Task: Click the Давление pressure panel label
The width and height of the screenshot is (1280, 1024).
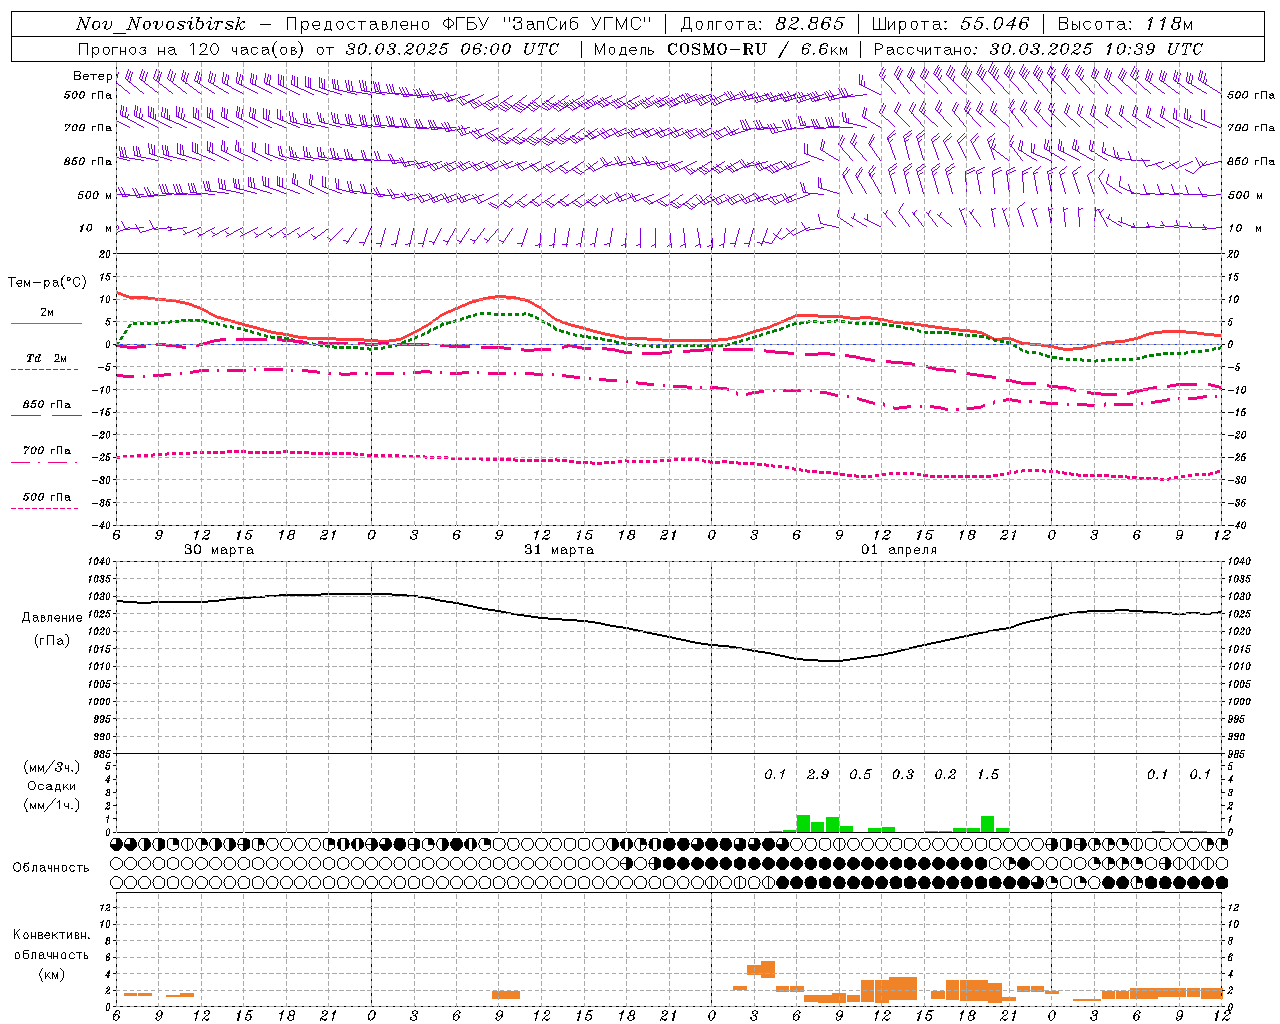Action: pyautogui.click(x=52, y=618)
